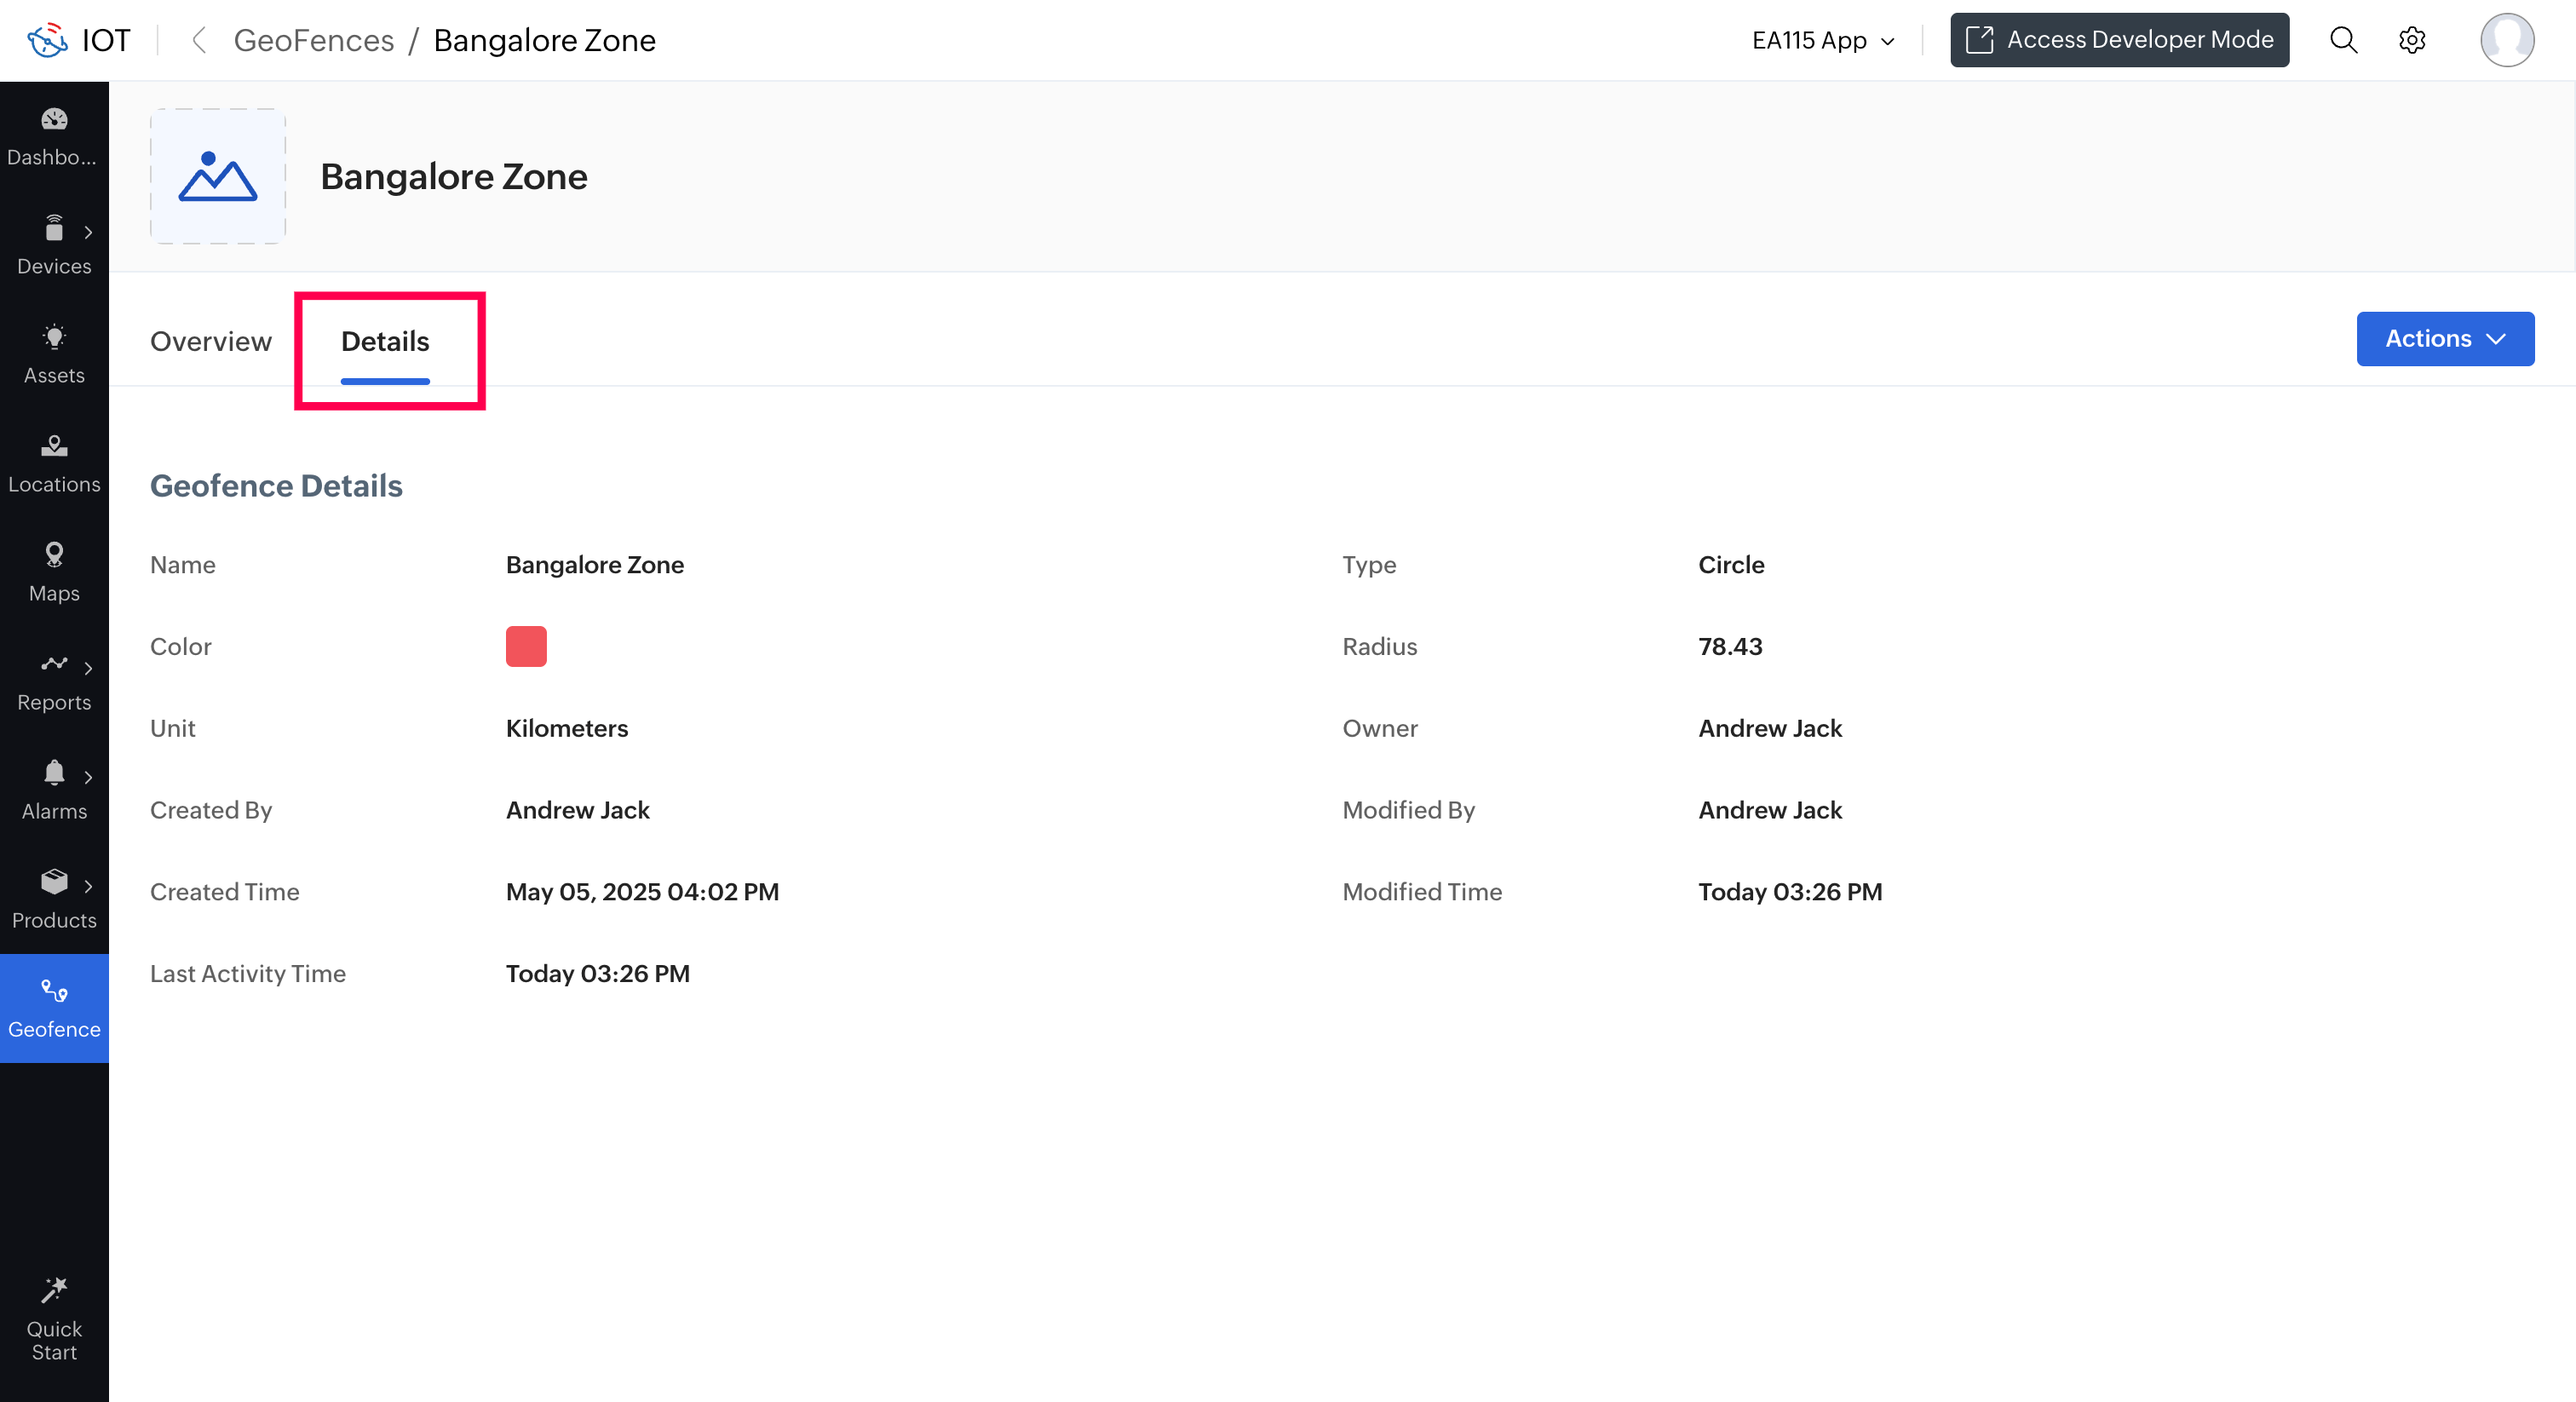Click the search magnifier icon
This screenshot has height=1402, width=2576.
point(2343,40)
